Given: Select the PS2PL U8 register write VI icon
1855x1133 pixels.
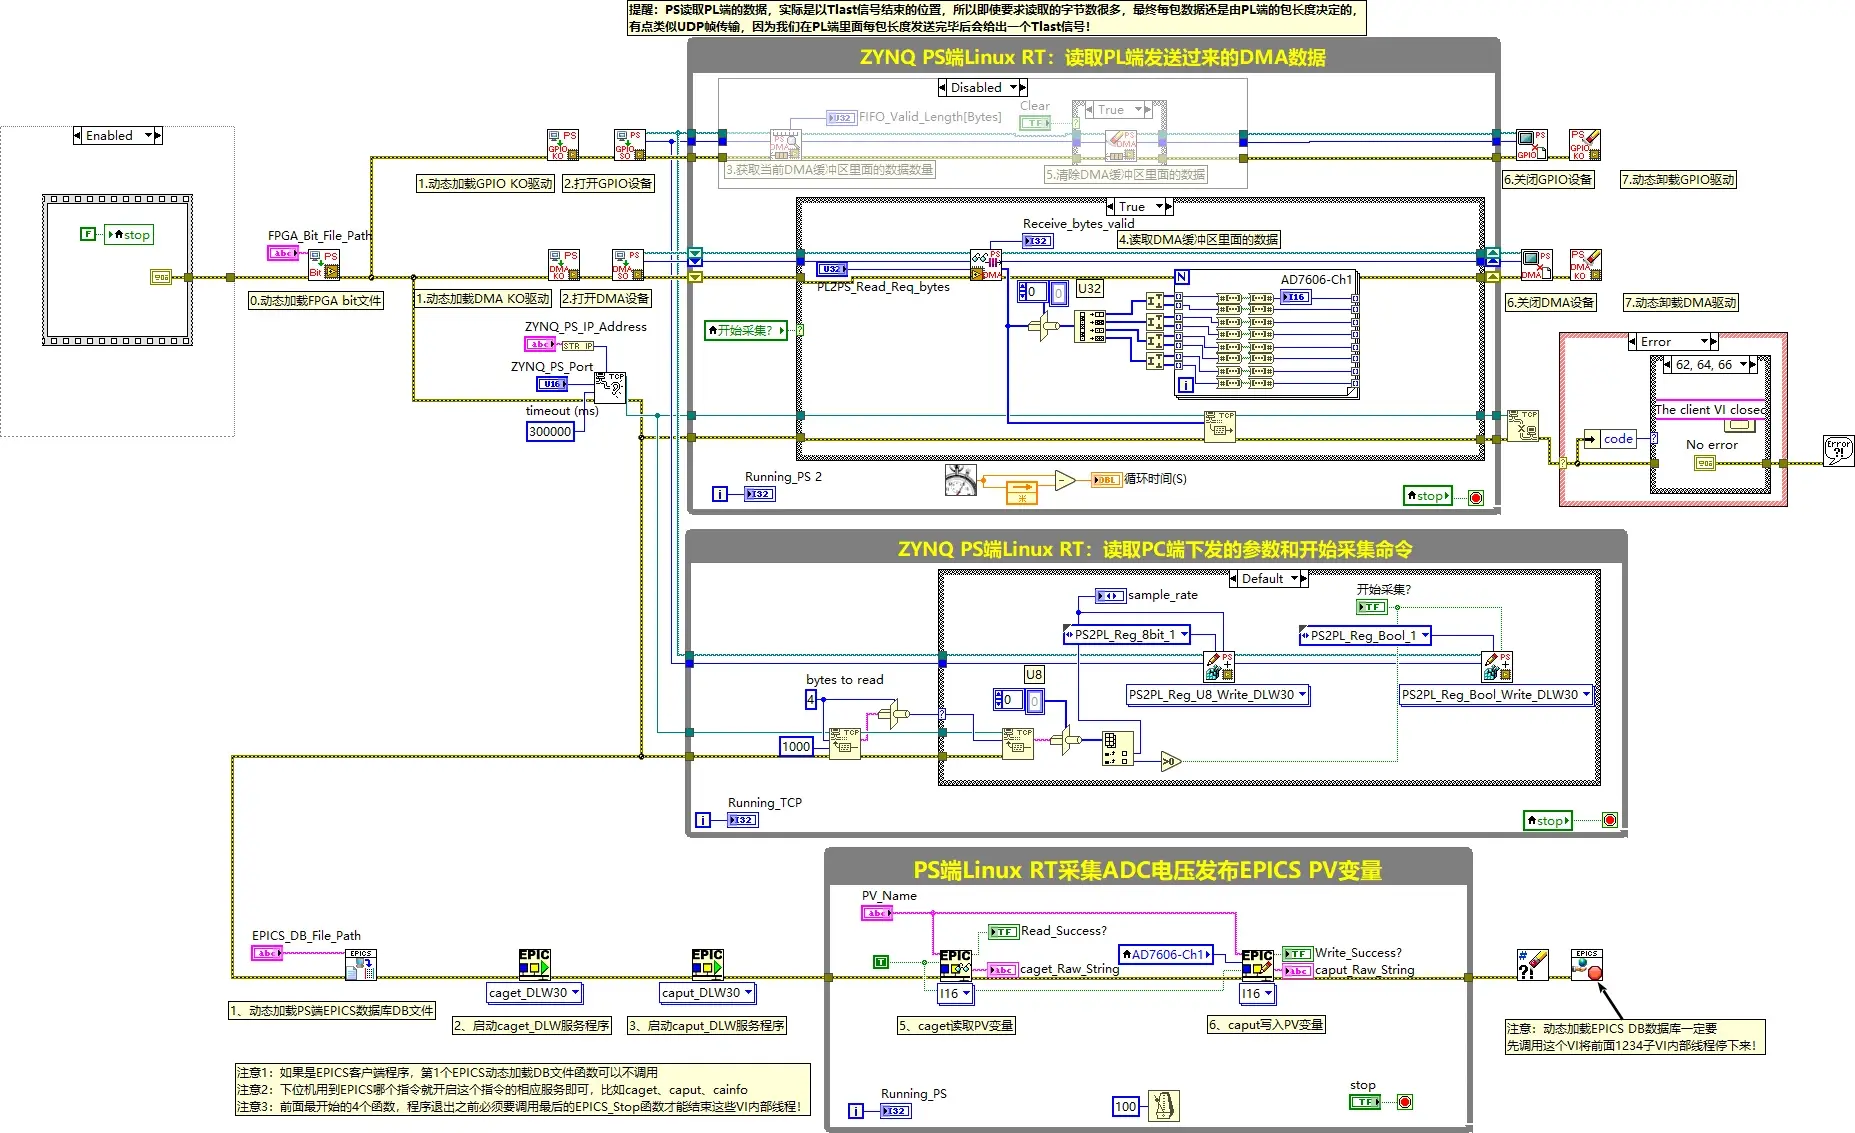Looking at the screenshot, I should tap(1219, 666).
